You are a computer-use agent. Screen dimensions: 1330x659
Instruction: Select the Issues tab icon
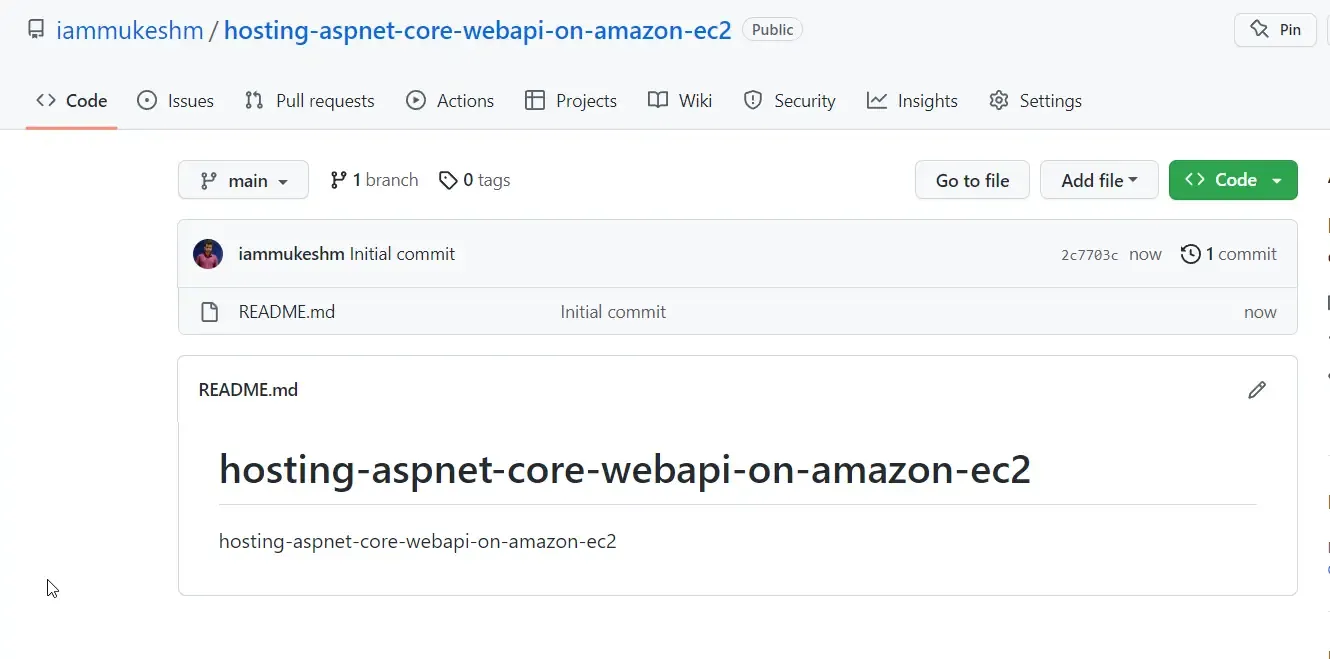pyautogui.click(x=148, y=100)
